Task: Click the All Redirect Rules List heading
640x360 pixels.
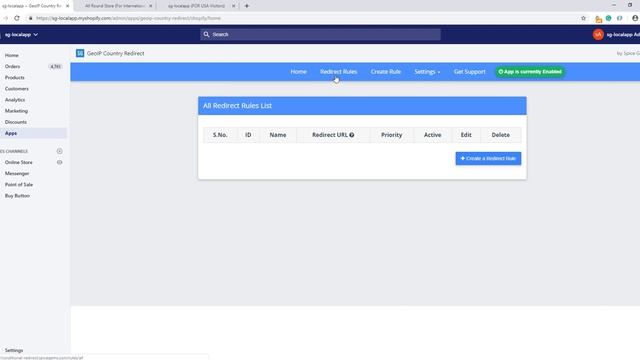Action: click(237, 106)
